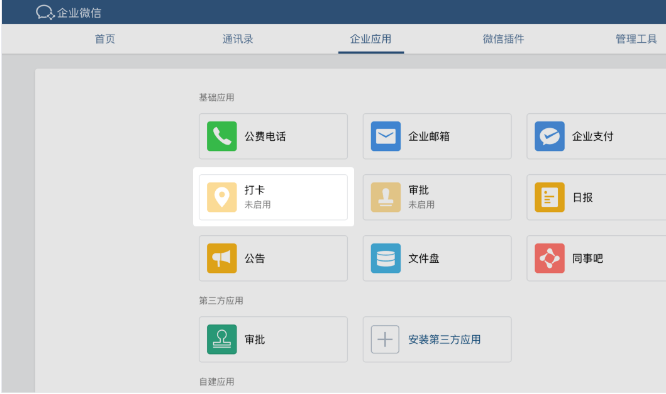The height and width of the screenshot is (394, 666).
Task: Click the blue 企业邮箱 envelope icon
Action: (386, 136)
